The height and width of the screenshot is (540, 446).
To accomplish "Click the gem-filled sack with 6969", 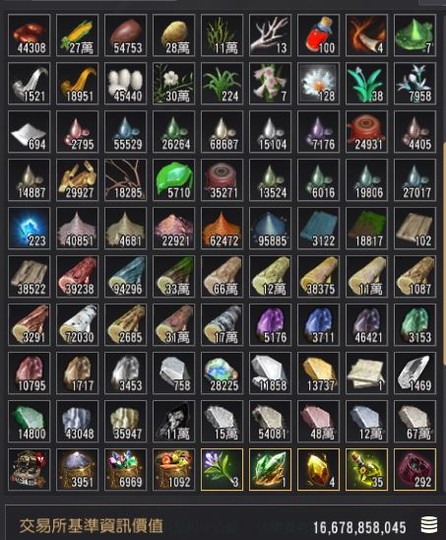I will (126, 469).
